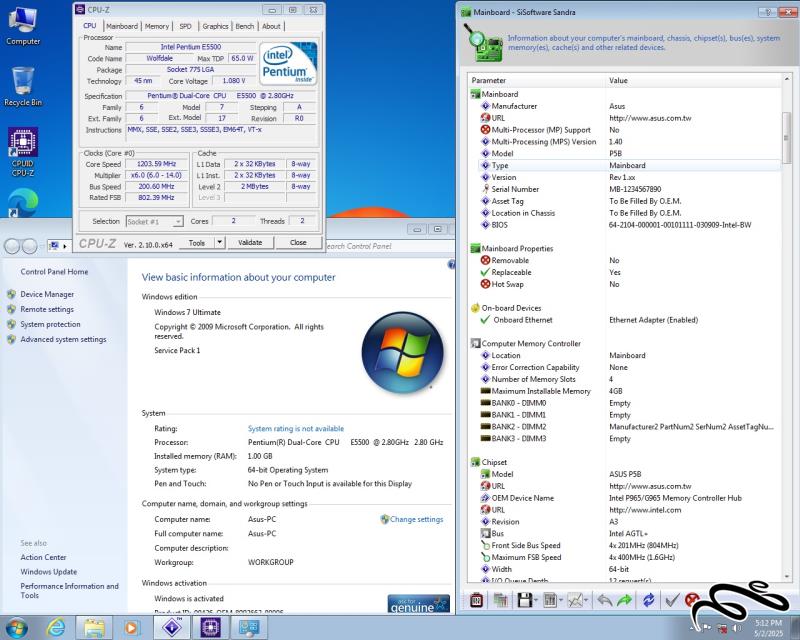
Task: Click 'System rating is not available' link
Action: 296,429
